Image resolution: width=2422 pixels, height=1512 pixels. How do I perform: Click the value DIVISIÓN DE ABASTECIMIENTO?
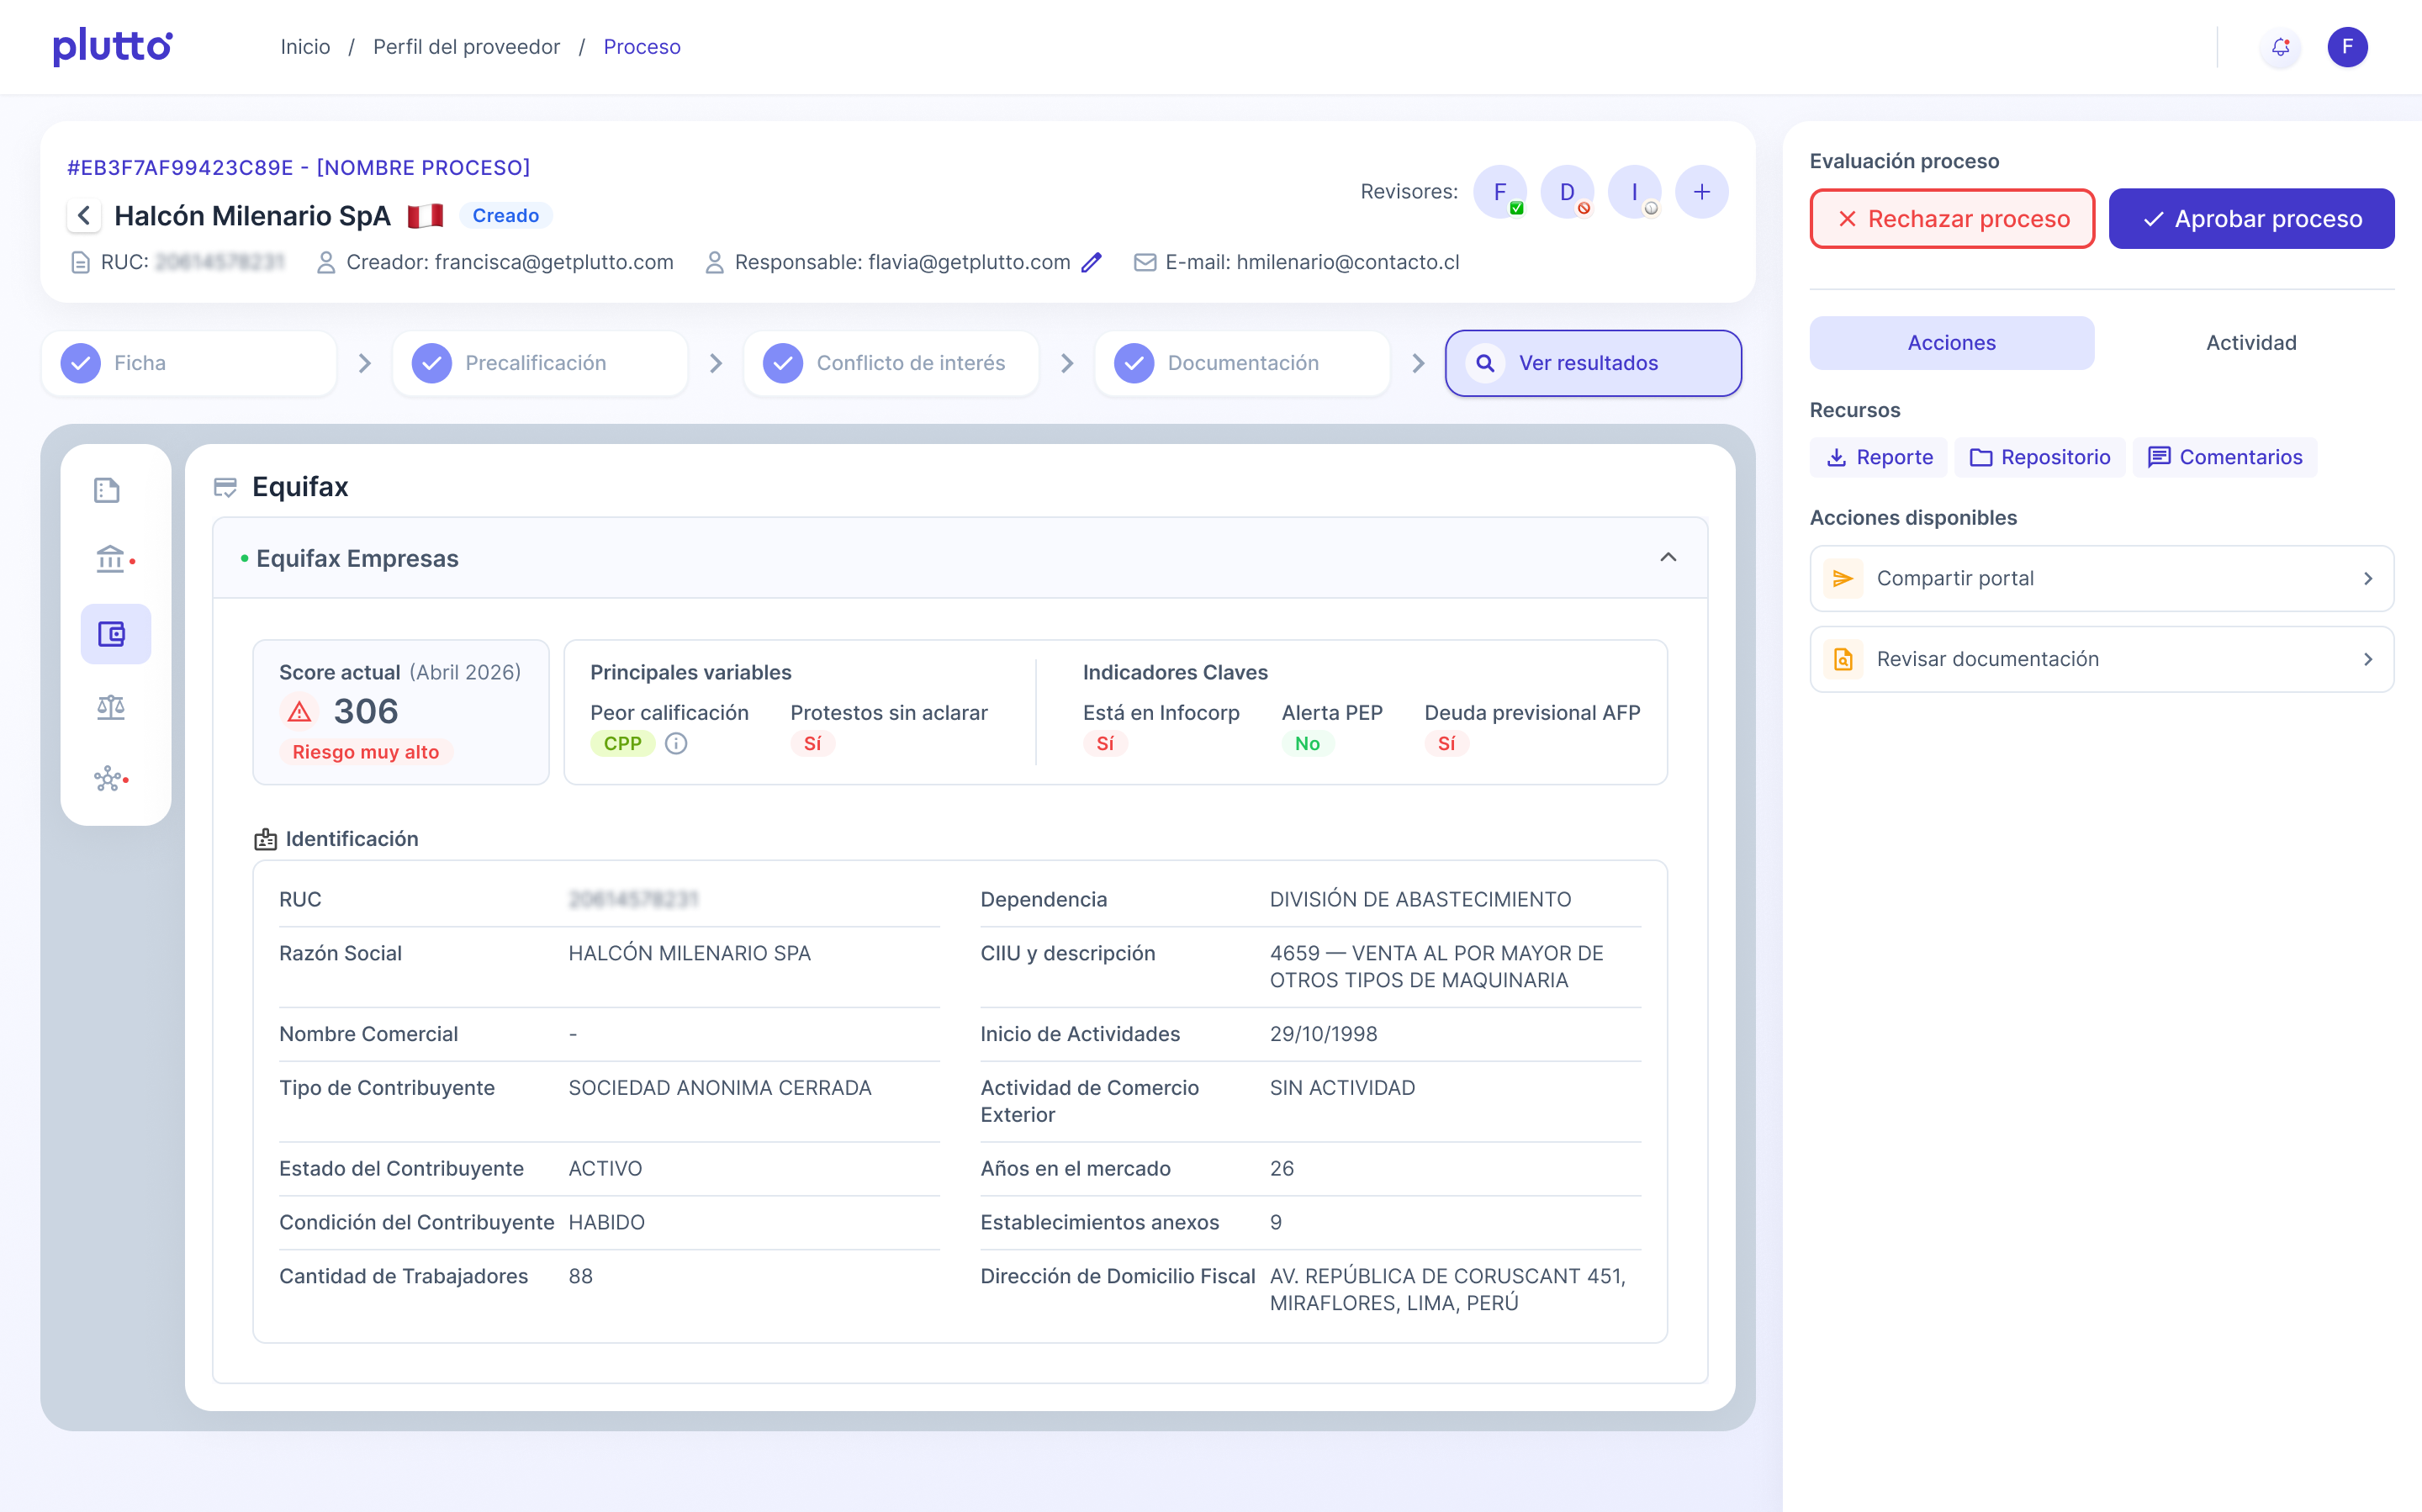(1420, 899)
